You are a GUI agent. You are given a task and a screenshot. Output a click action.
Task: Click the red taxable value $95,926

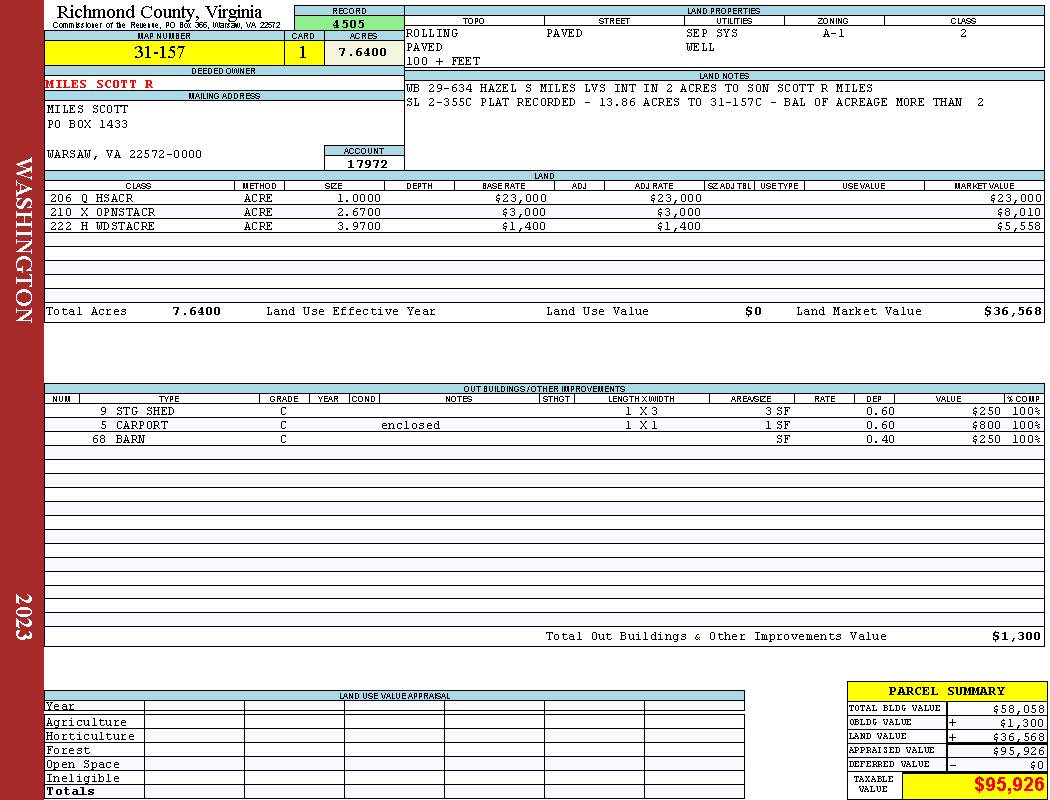tap(1008, 785)
